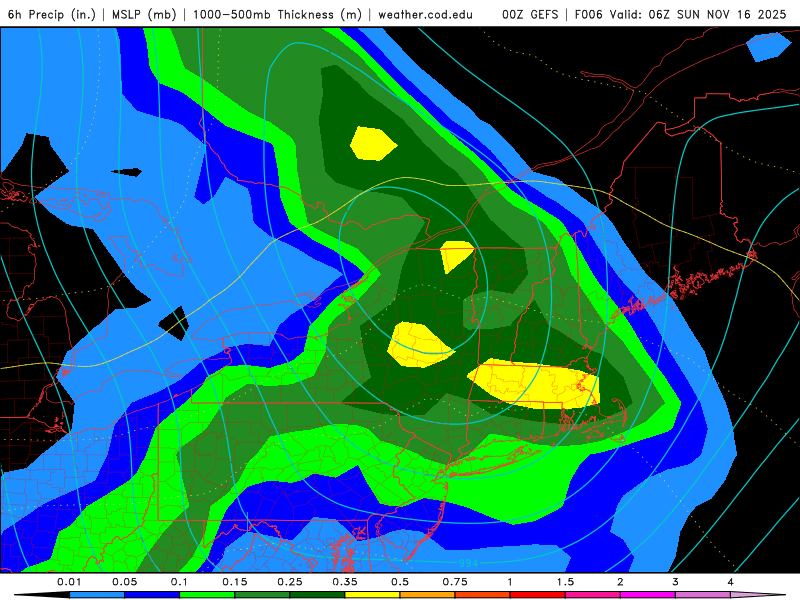Image resolution: width=800 pixels, height=600 pixels.
Task: Click the '994' isobar contour label
Action: click(x=468, y=563)
